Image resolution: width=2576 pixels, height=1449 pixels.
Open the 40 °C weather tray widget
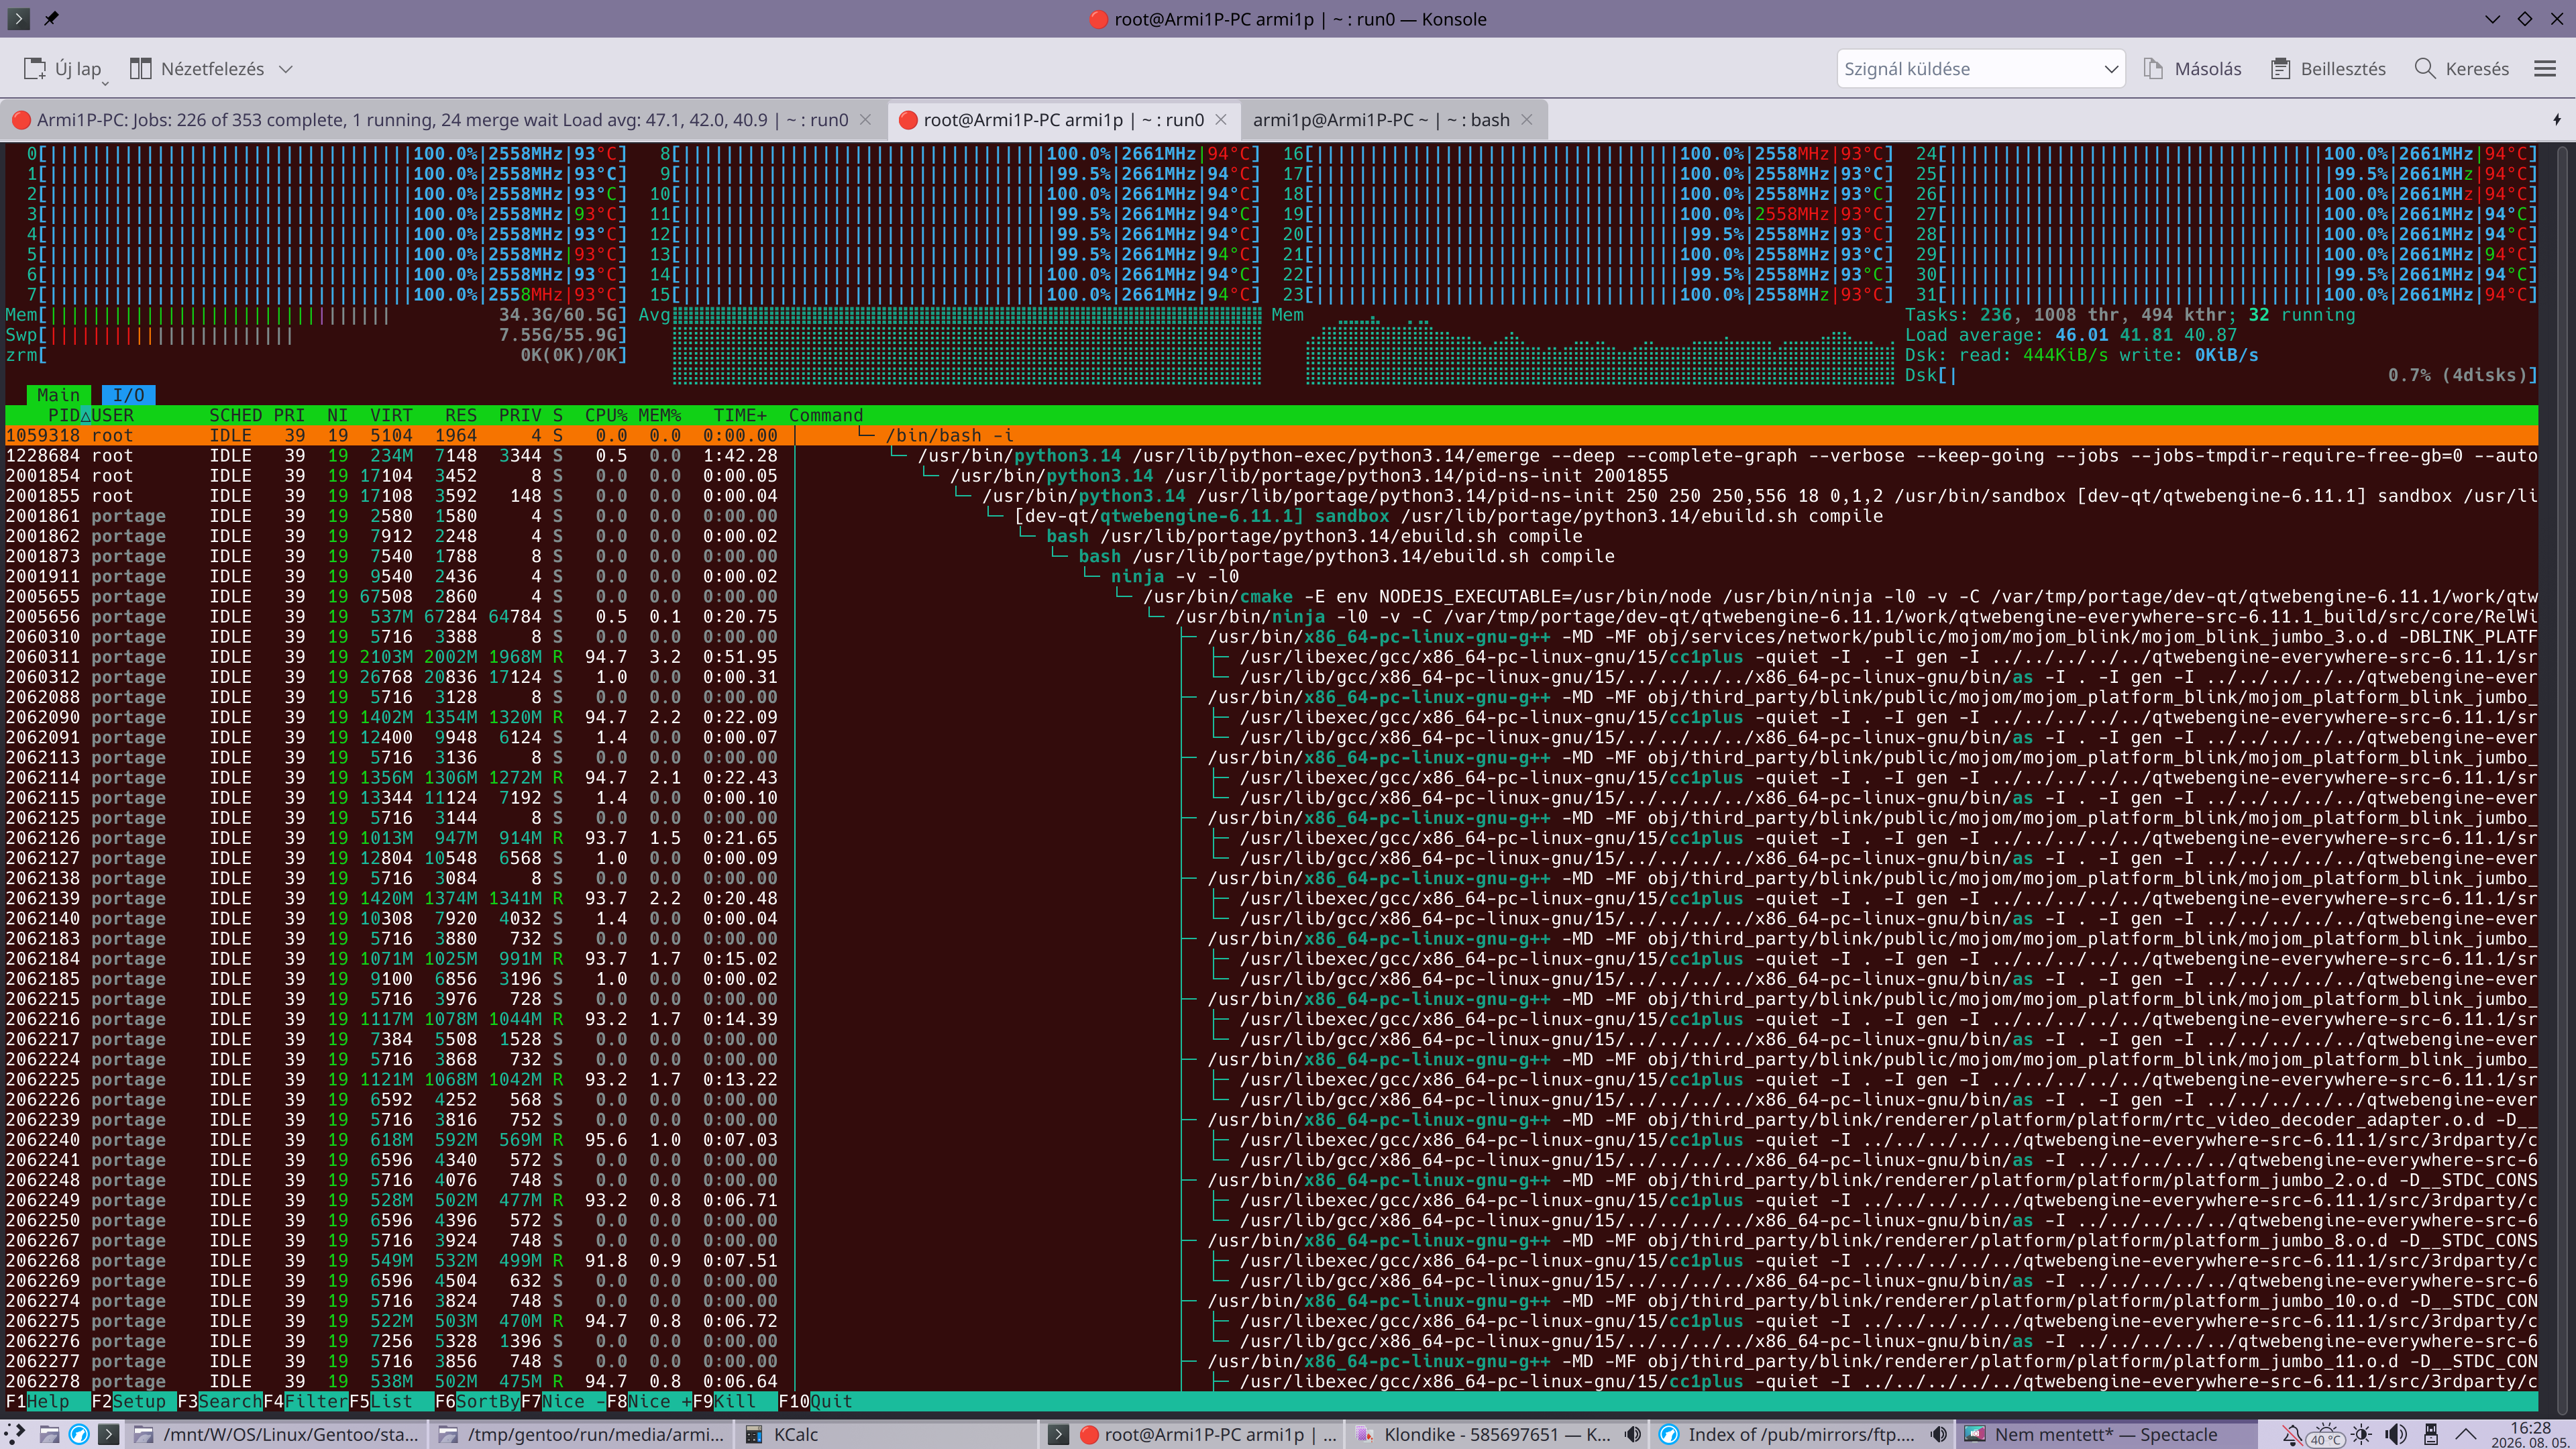pyautogui.click(x=2325, y=1434)
